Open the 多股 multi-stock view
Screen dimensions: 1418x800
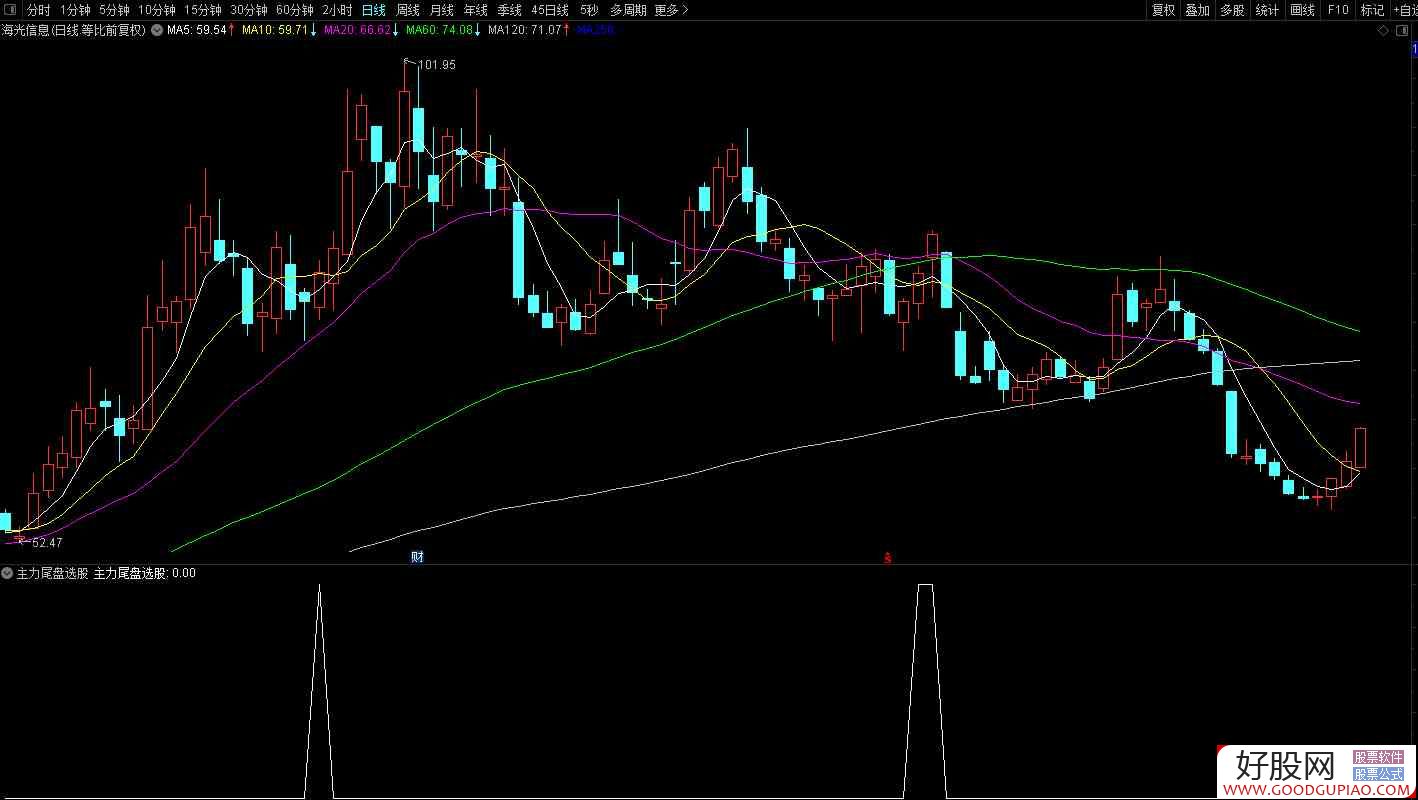(1232, 10)
